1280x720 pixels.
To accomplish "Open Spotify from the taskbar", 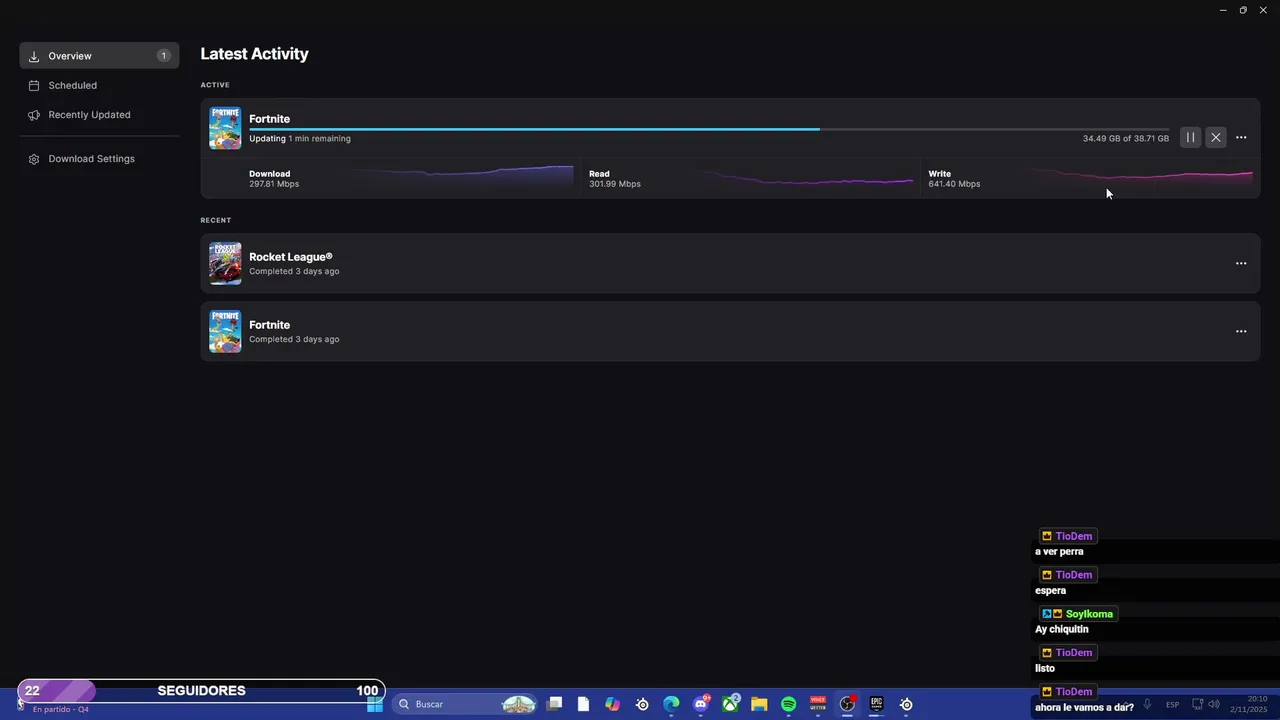I will click(788, 704).
